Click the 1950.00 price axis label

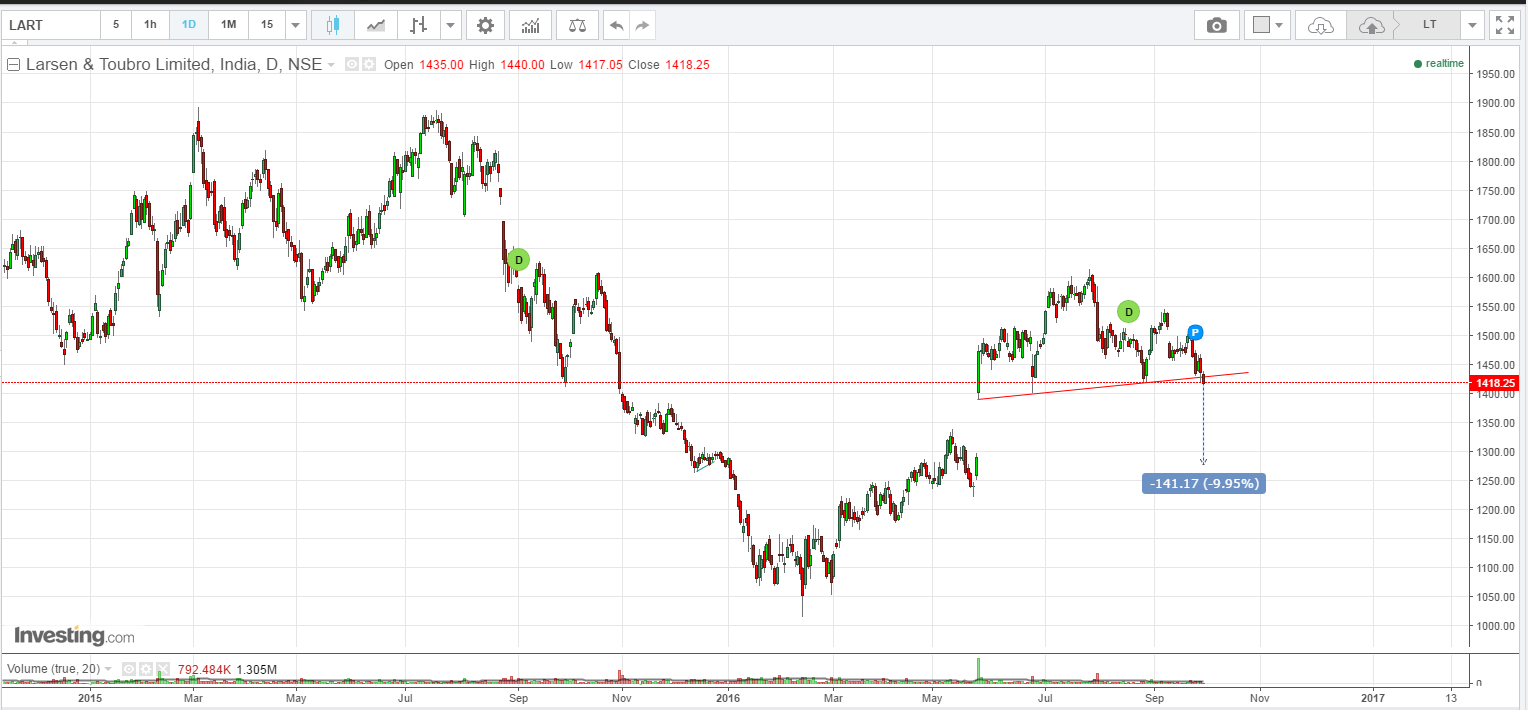coord(1497,74)
